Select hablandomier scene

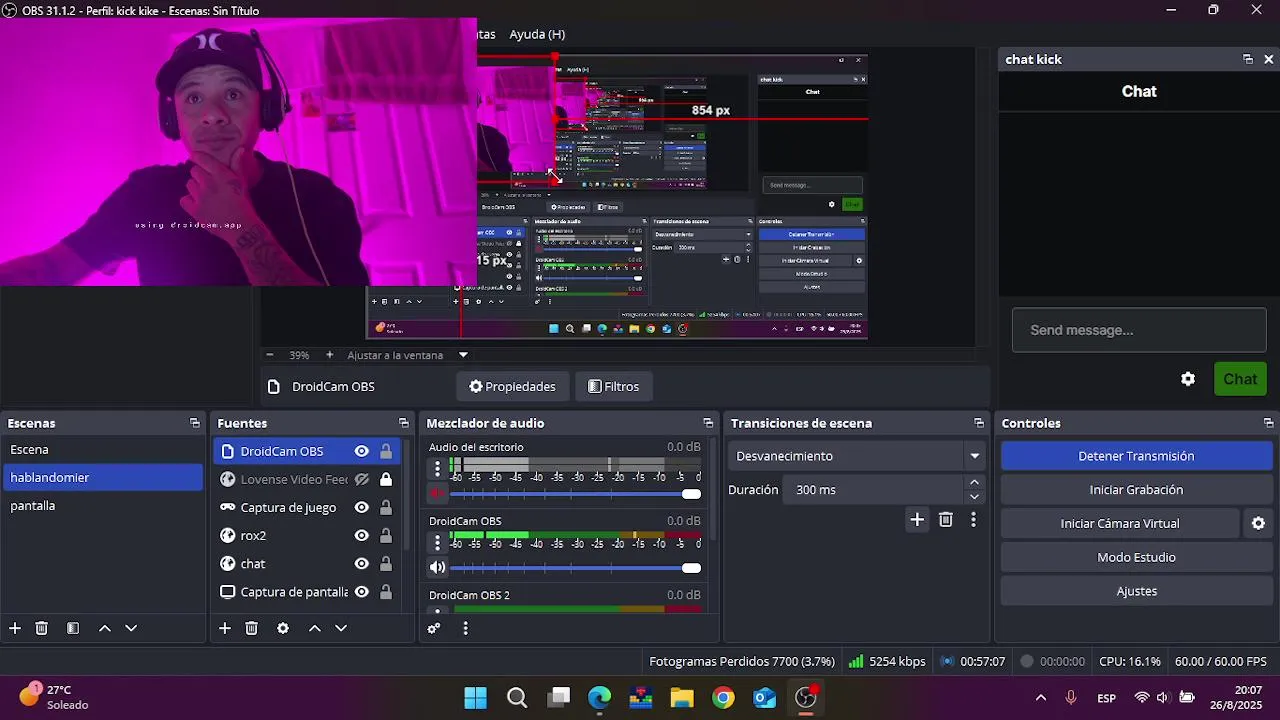point(102,478)
